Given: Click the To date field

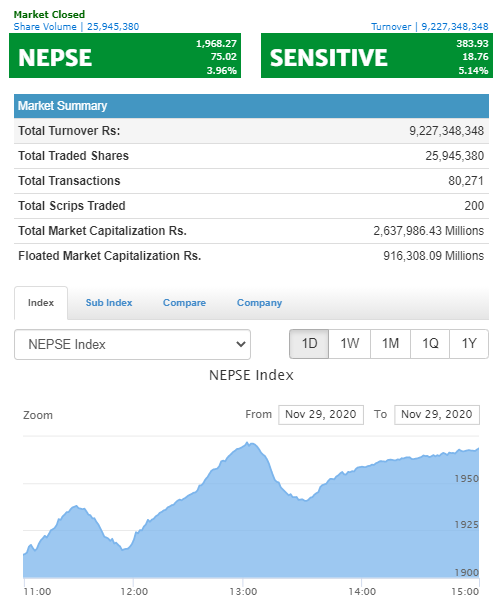Looking at the screenshot, I should point(437,415).
